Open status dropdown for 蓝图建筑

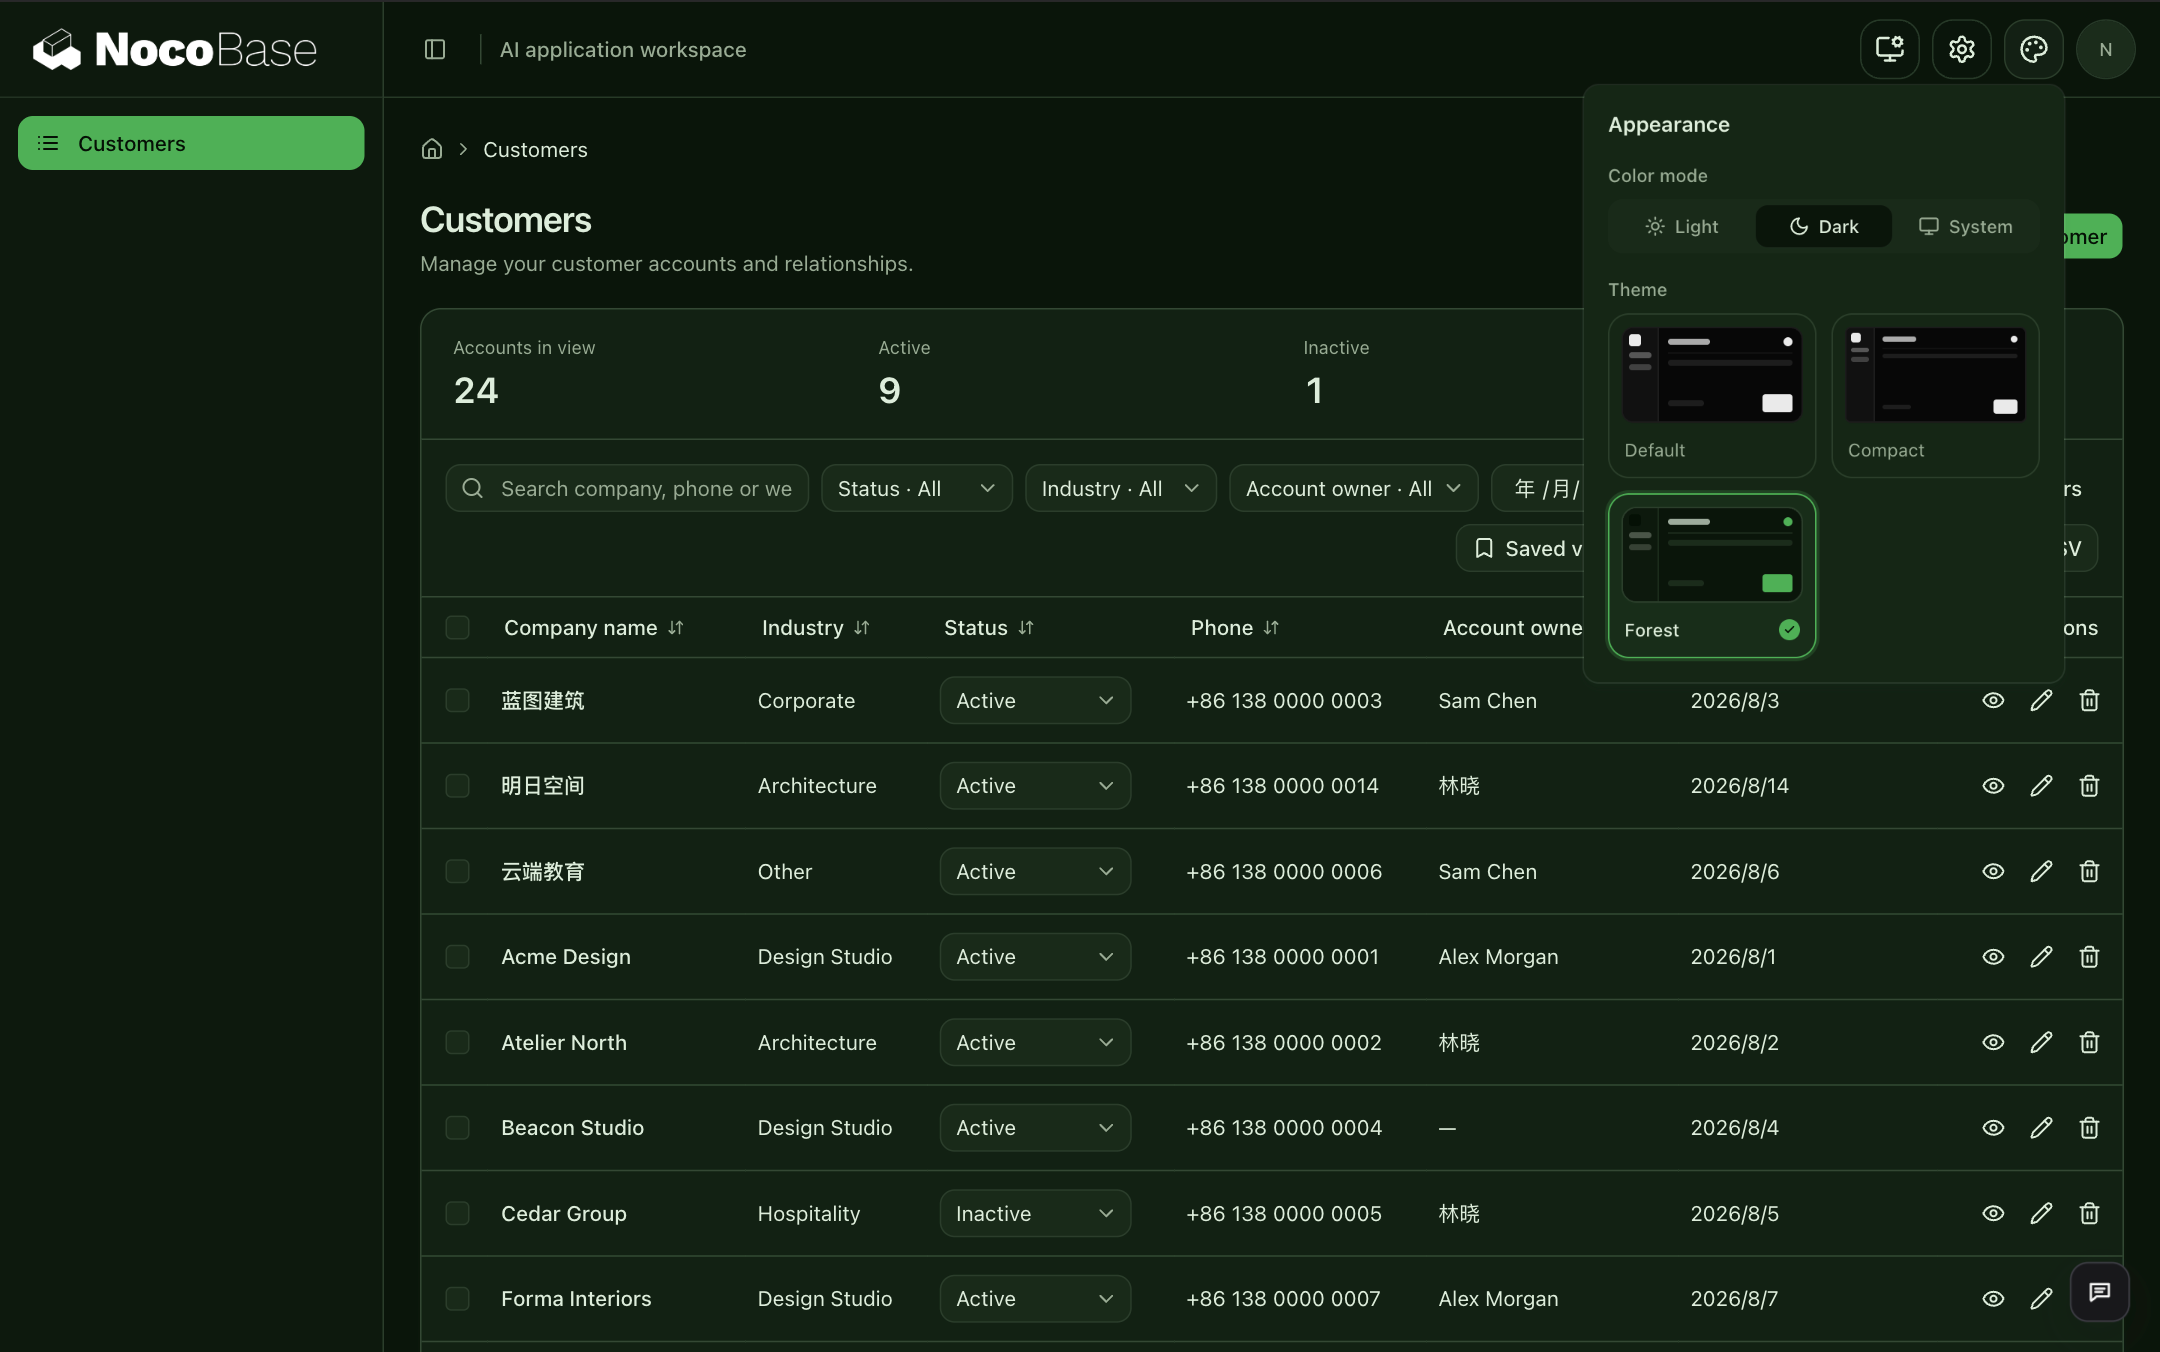tap(1035, 700)
